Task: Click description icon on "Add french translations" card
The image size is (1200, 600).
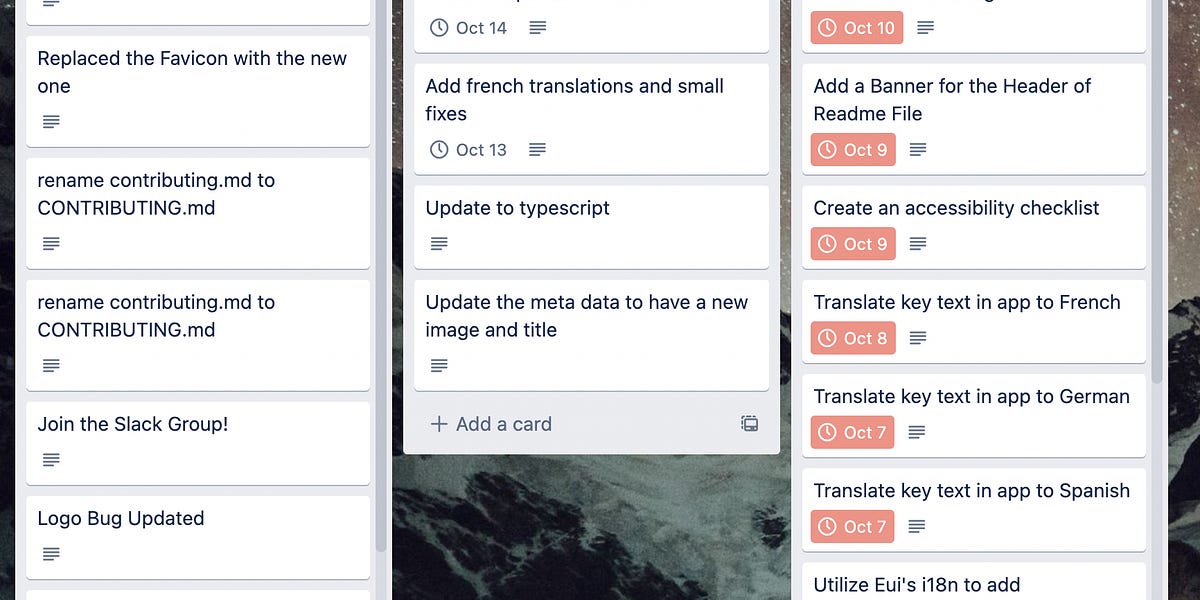Action: click(x=537, y=149)
